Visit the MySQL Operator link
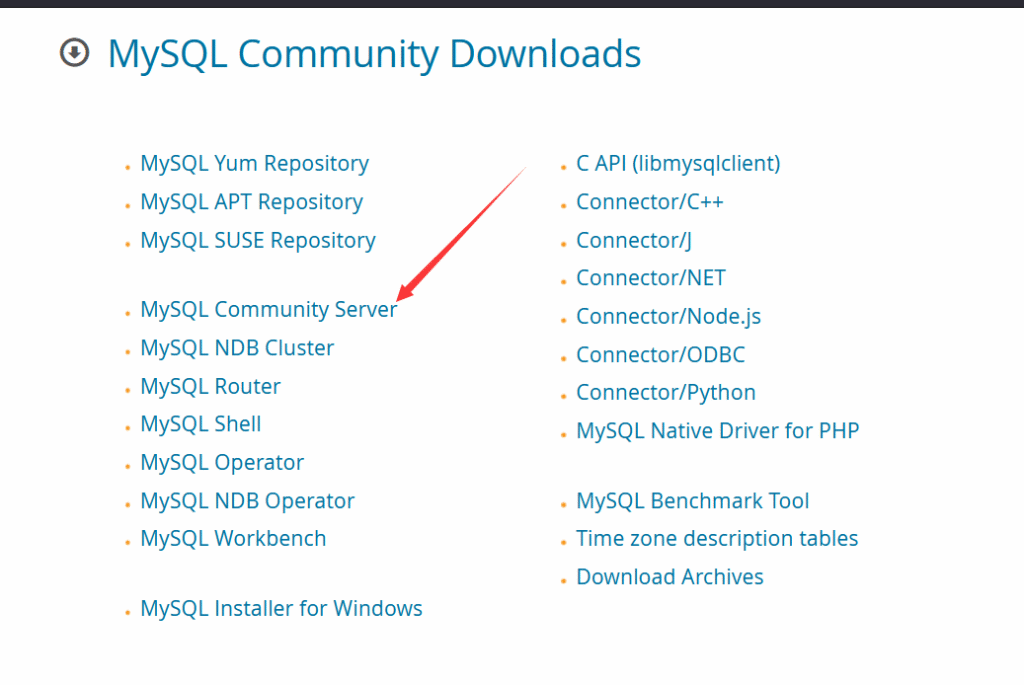The height and width of the screenshot is (685, 1024). coord(222,463)
